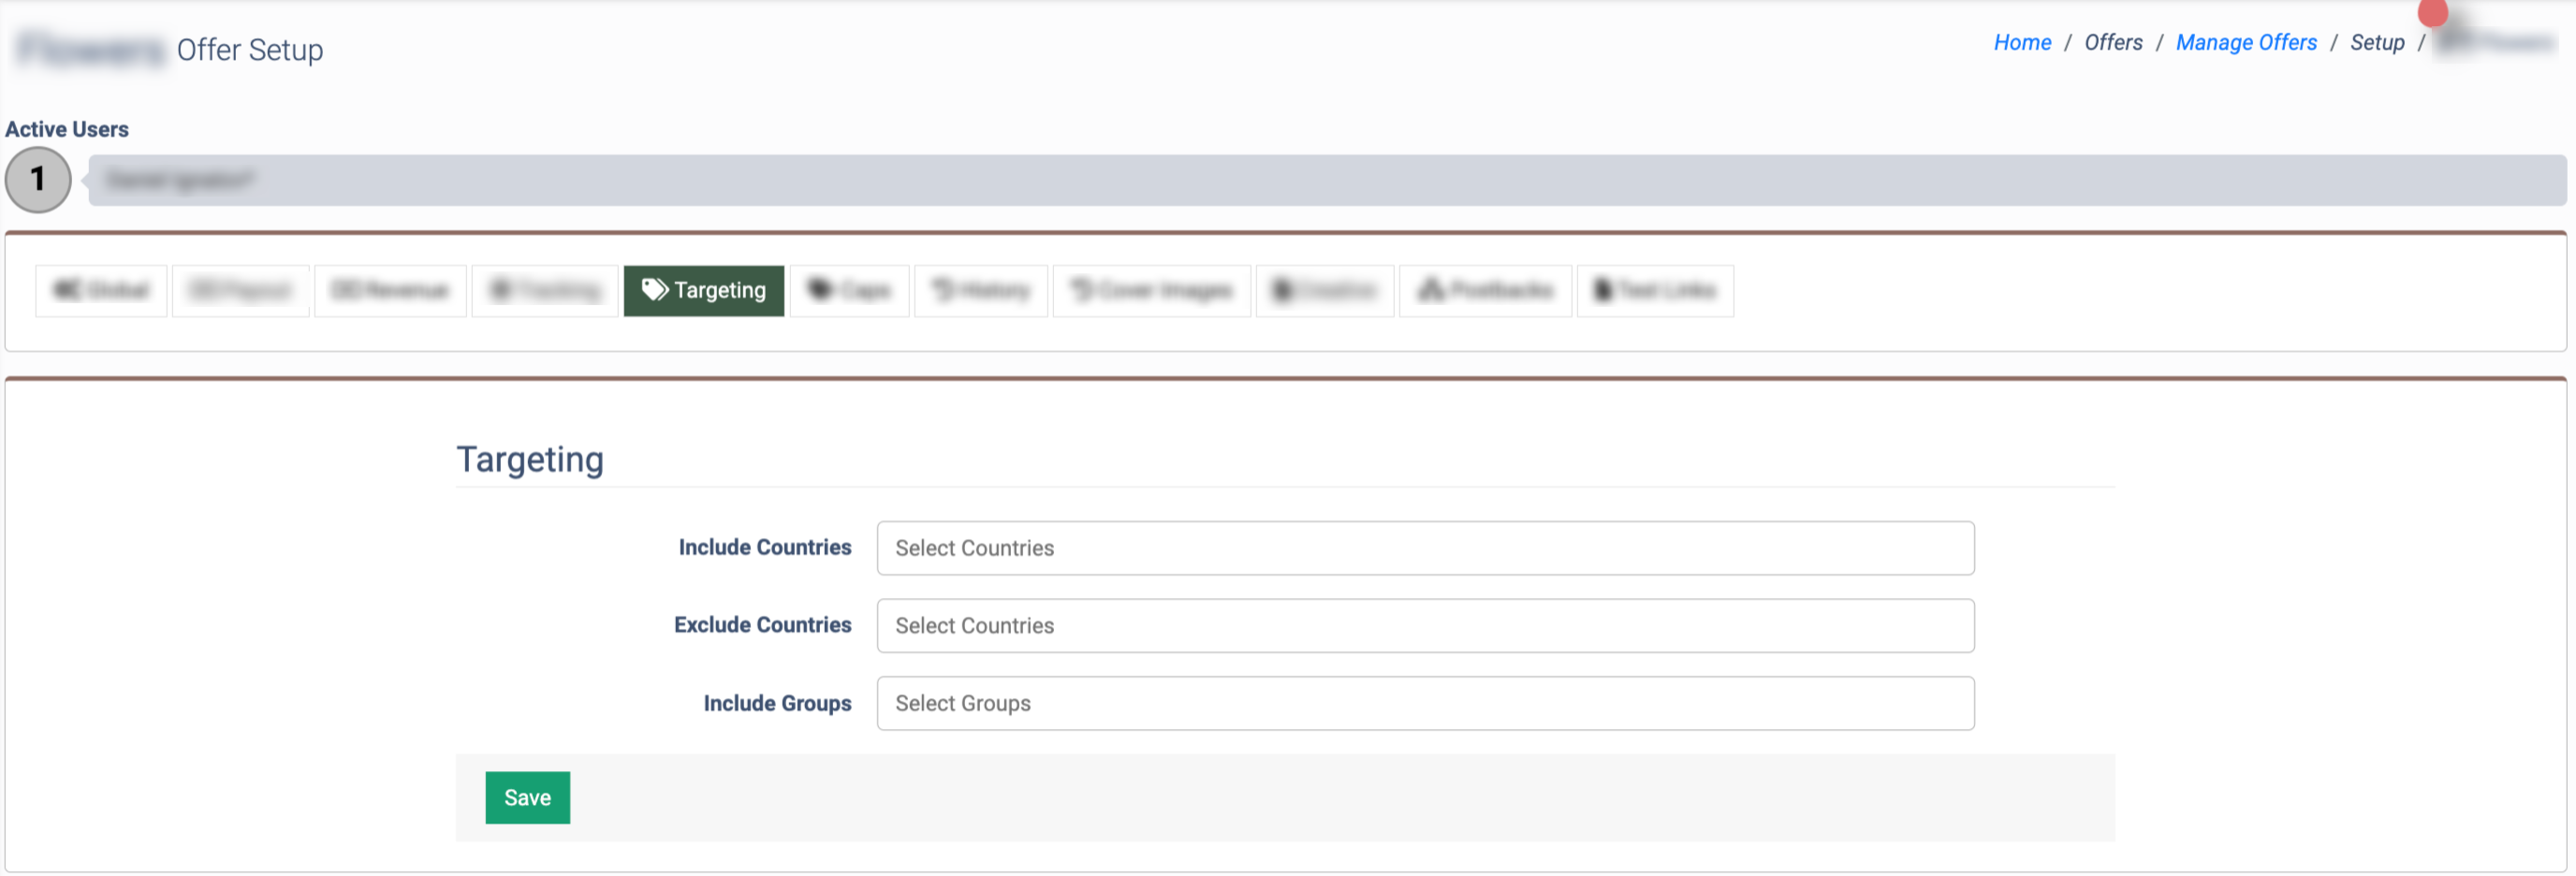
Task: Switch to the Payout tab
Action: pos(240,291)
